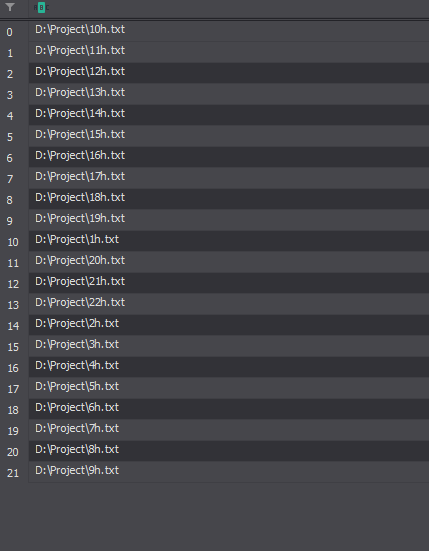Click row header number 13

(13, 305)
